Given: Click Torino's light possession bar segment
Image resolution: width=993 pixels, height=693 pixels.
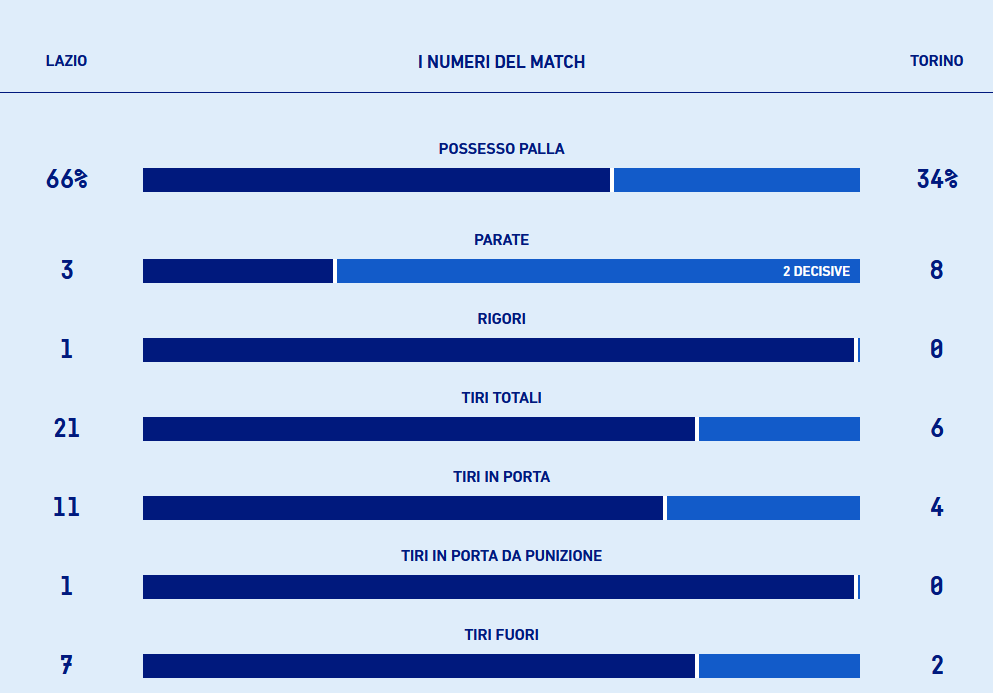Looking at the screenshot, I should 736,180.
